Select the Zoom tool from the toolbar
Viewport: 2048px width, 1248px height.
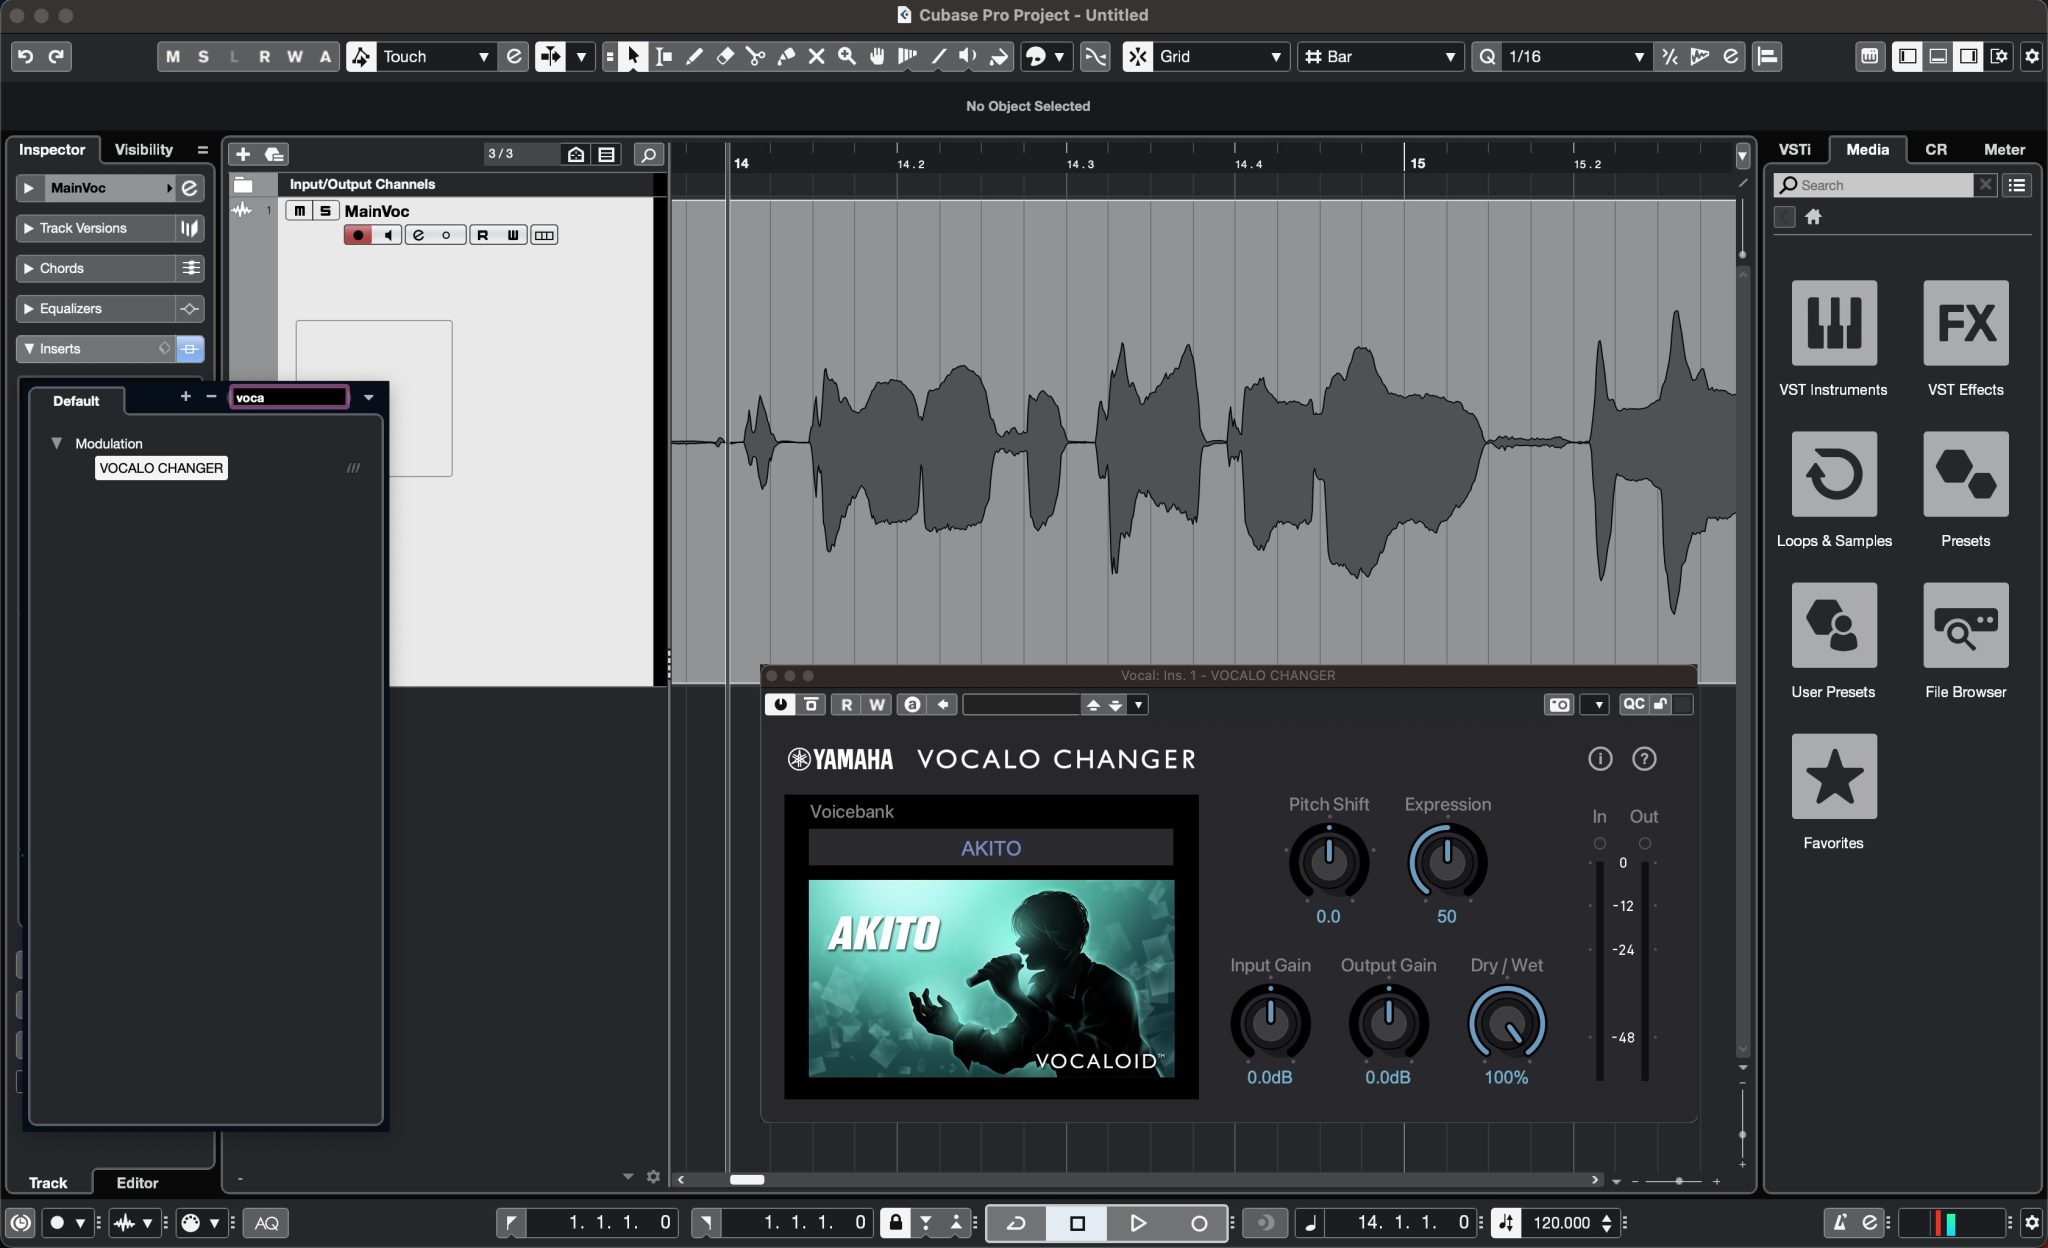847,57
